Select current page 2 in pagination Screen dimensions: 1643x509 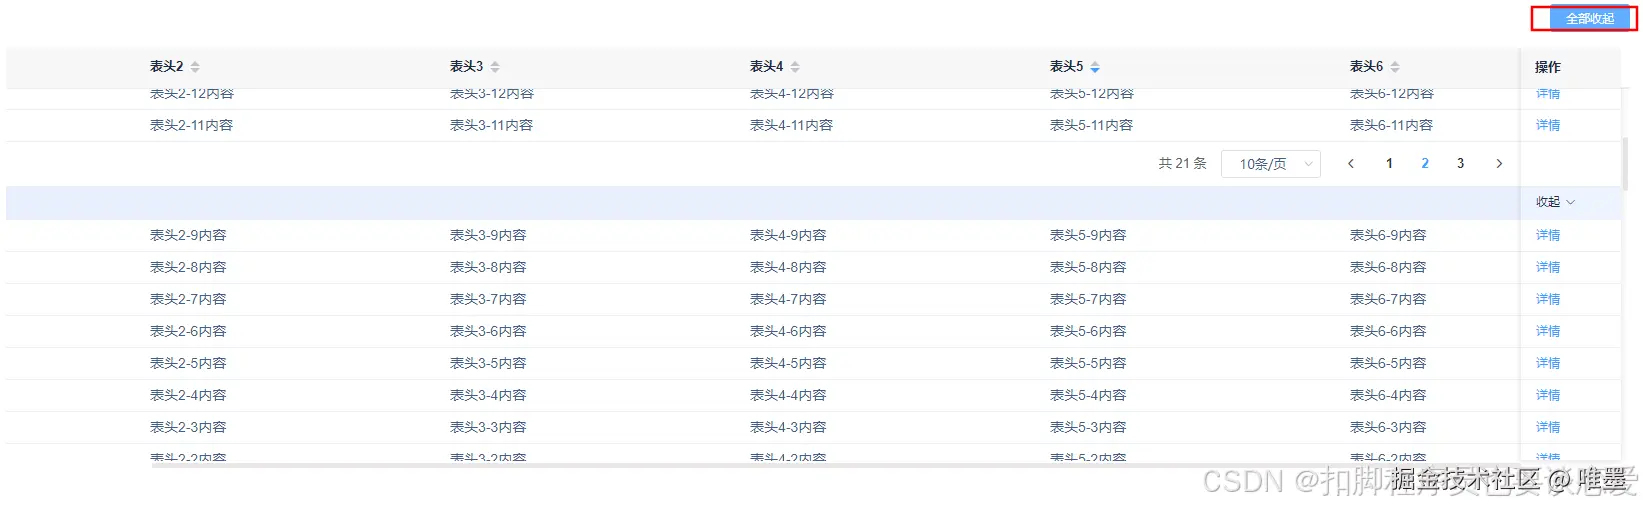click(x=1425, y=164)
